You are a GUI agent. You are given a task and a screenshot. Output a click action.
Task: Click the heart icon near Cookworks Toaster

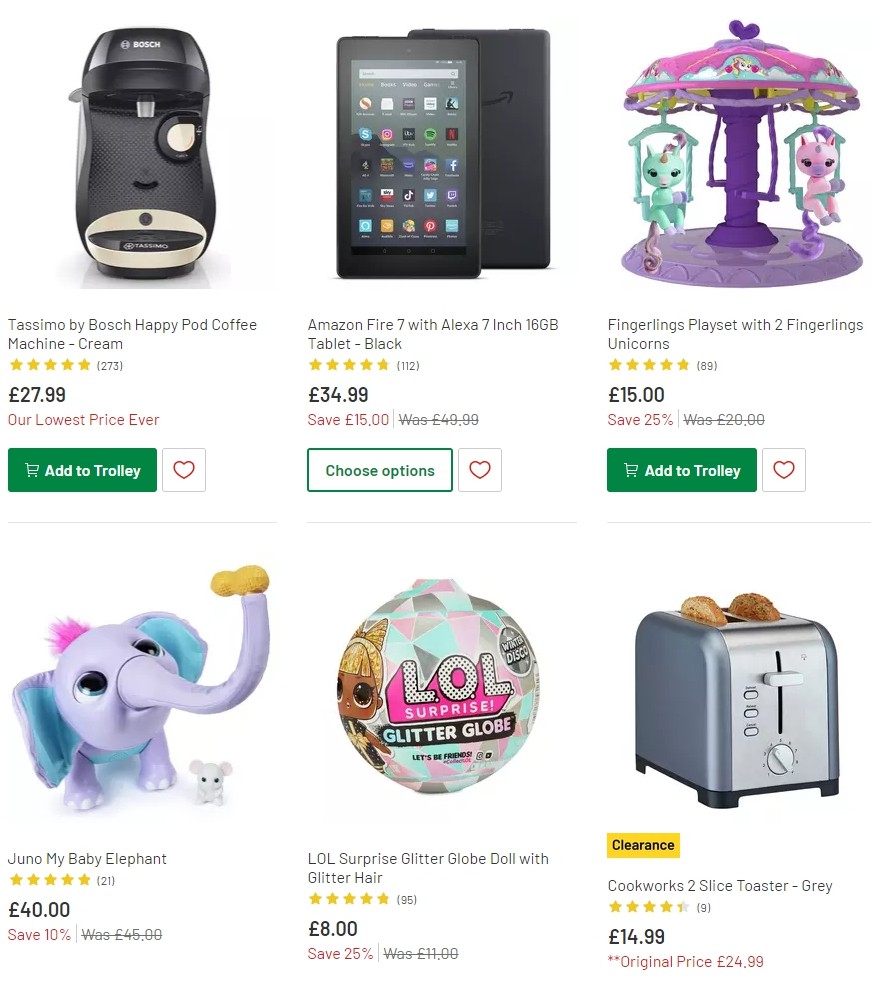click(x=784, y=978)
